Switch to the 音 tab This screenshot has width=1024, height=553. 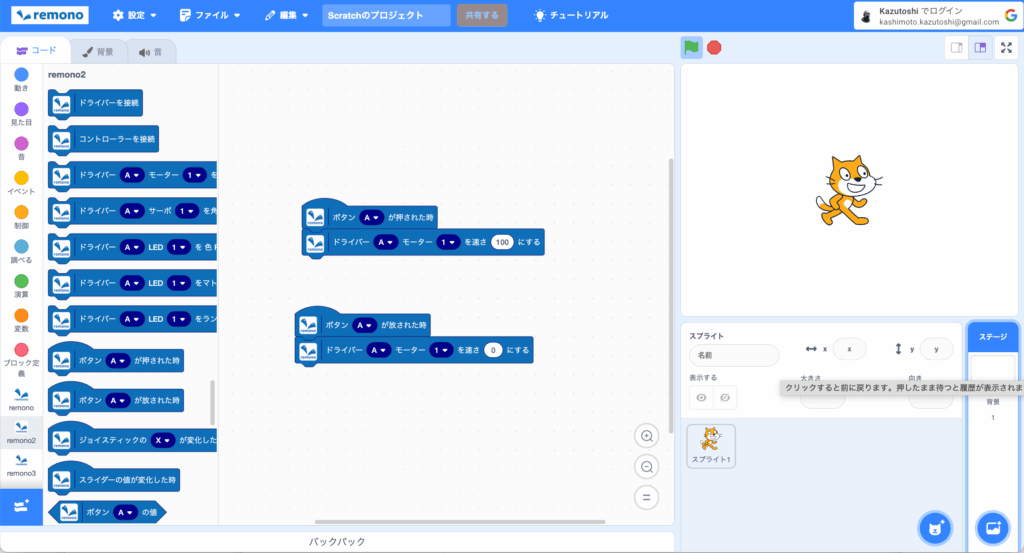(x=151, y=52)
